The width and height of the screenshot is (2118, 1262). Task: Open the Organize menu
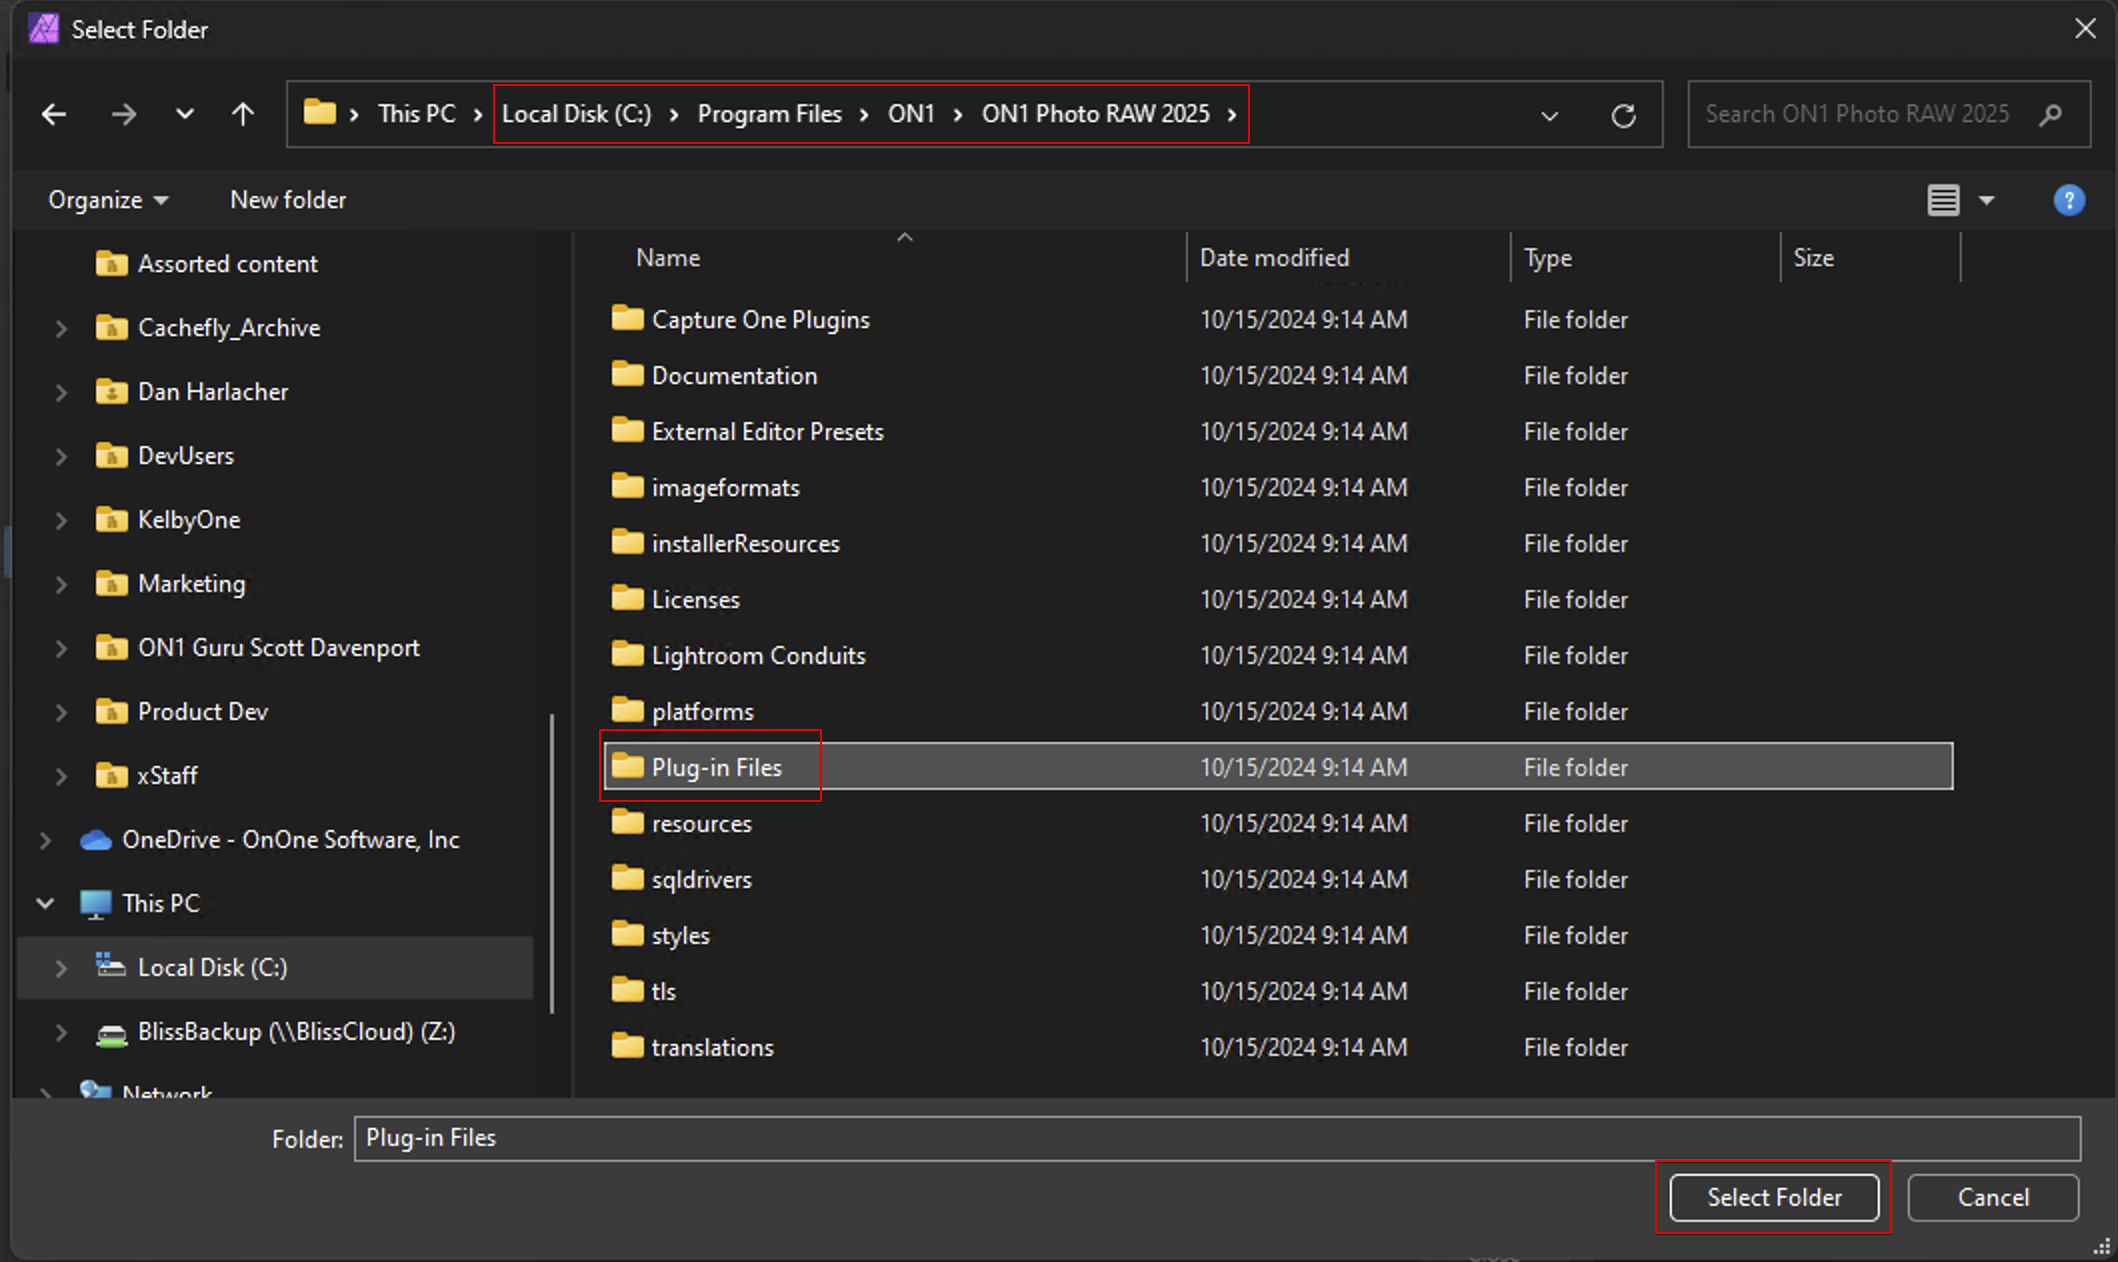pos(108,200)
